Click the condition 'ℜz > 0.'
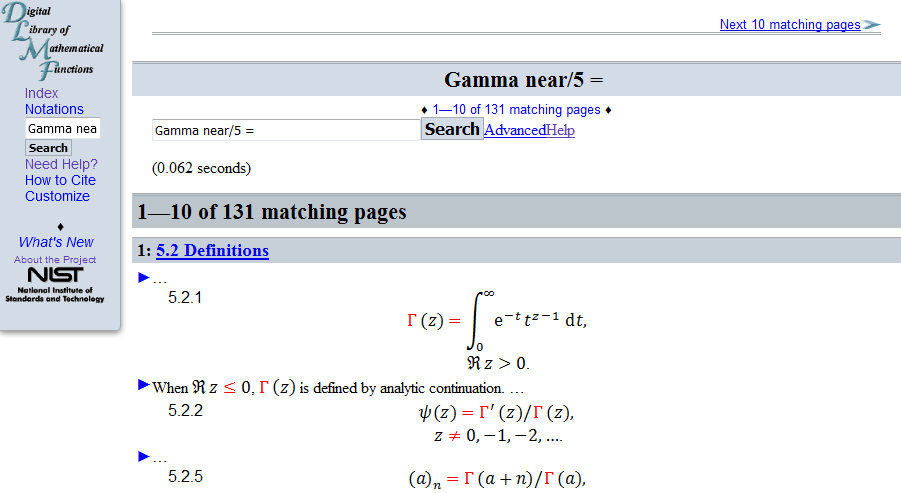 (498, 363)
